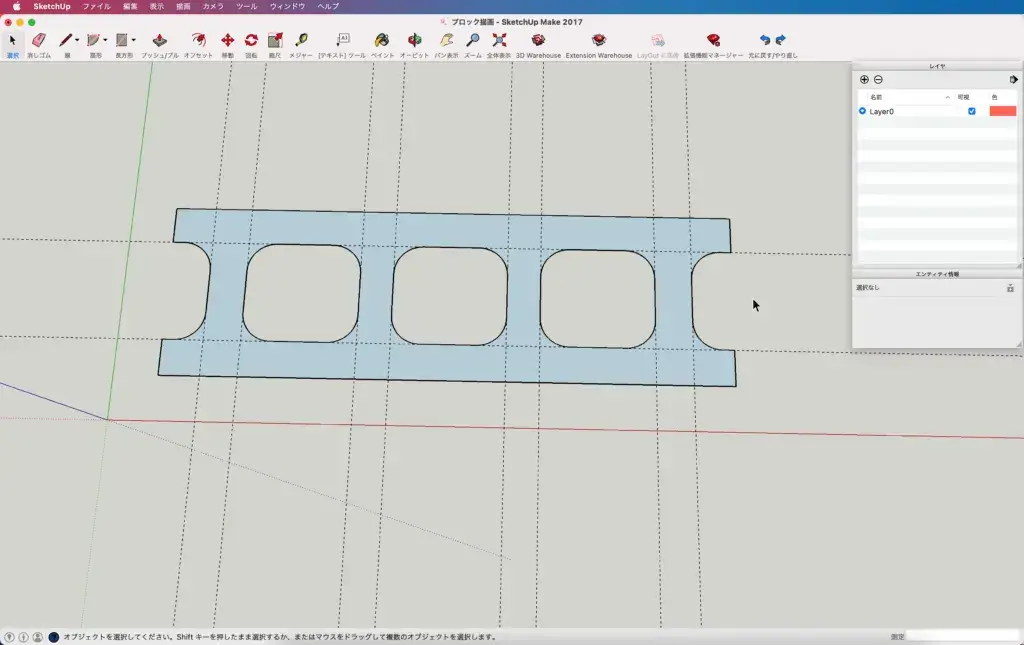The image size is (1024, 645).
Task: Pick the 消しゴム eraser tool
Action: (39, 40)
